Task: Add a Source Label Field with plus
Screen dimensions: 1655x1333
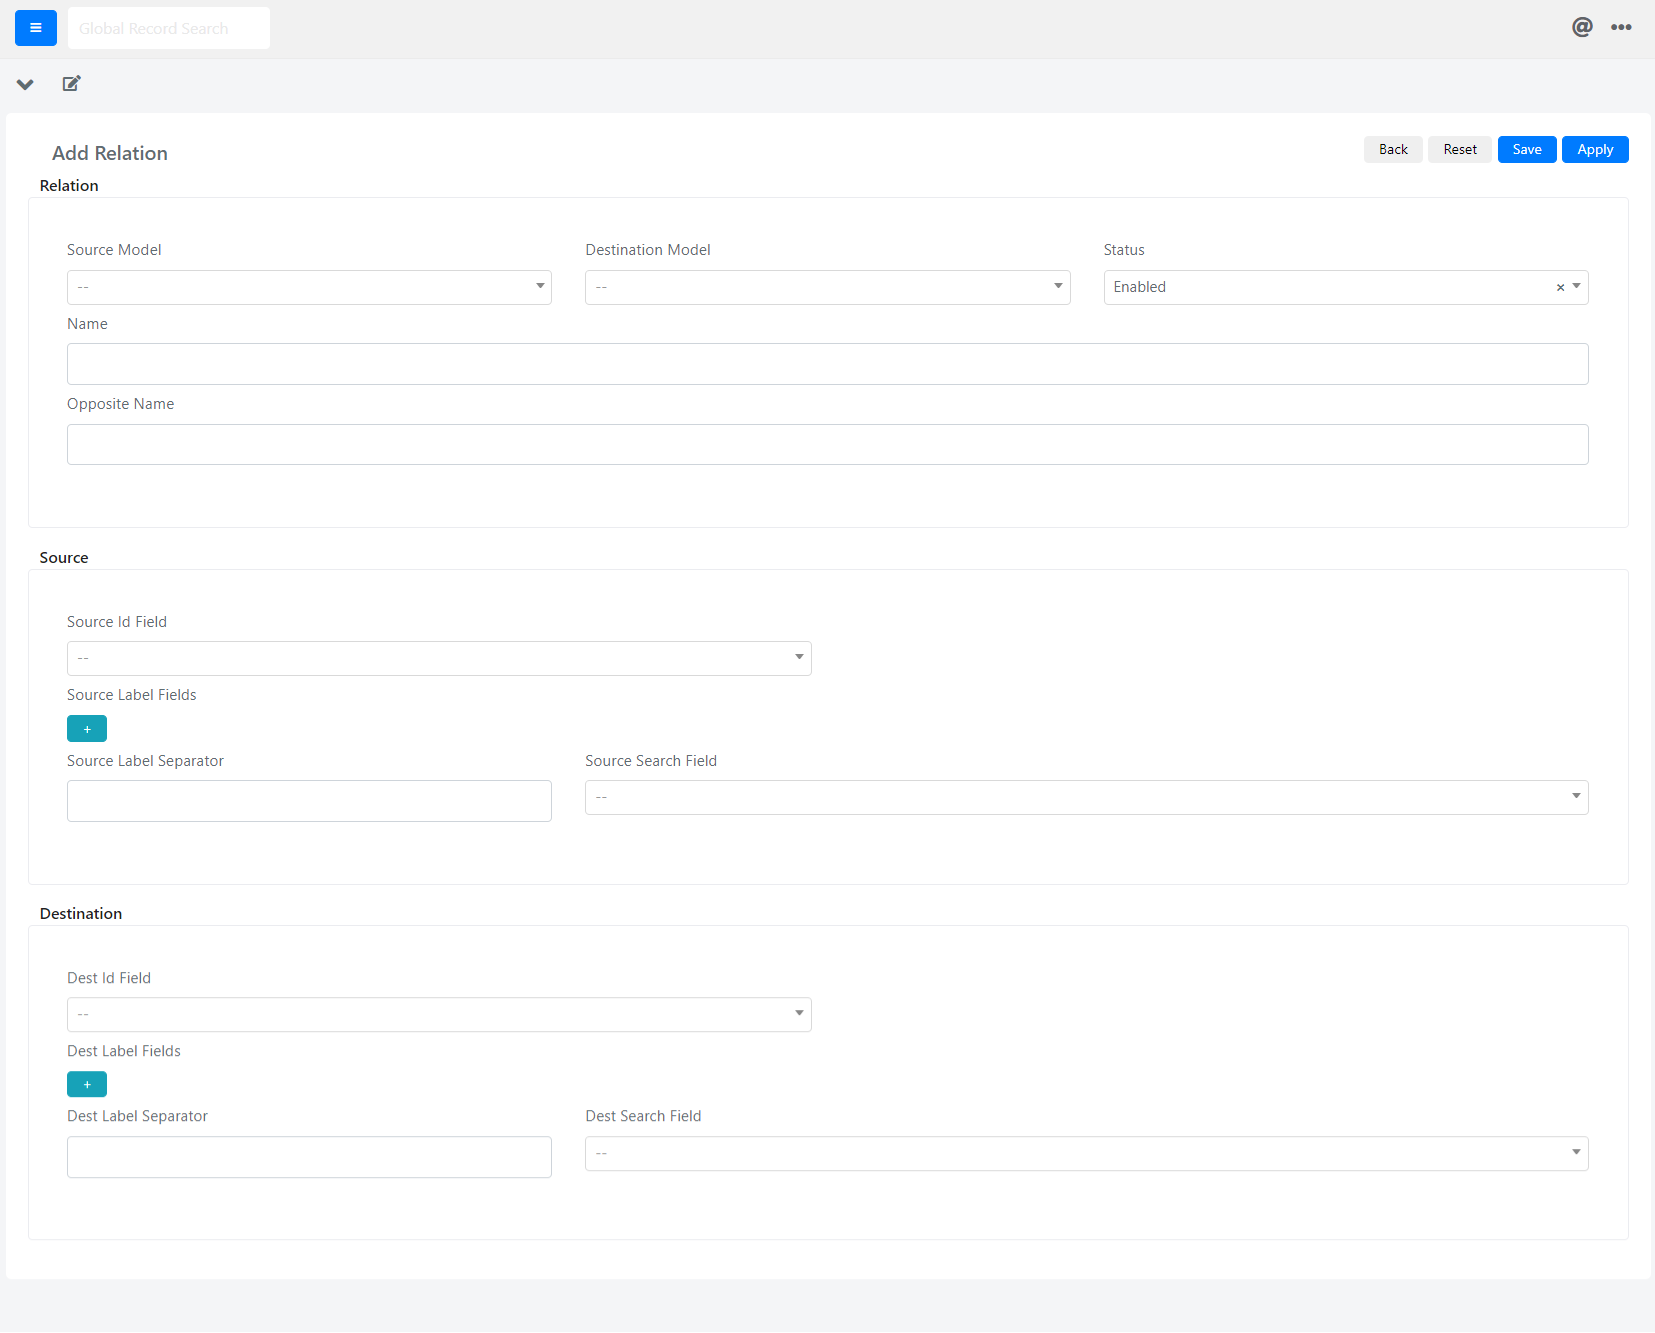Action: [x=87, y=729]
